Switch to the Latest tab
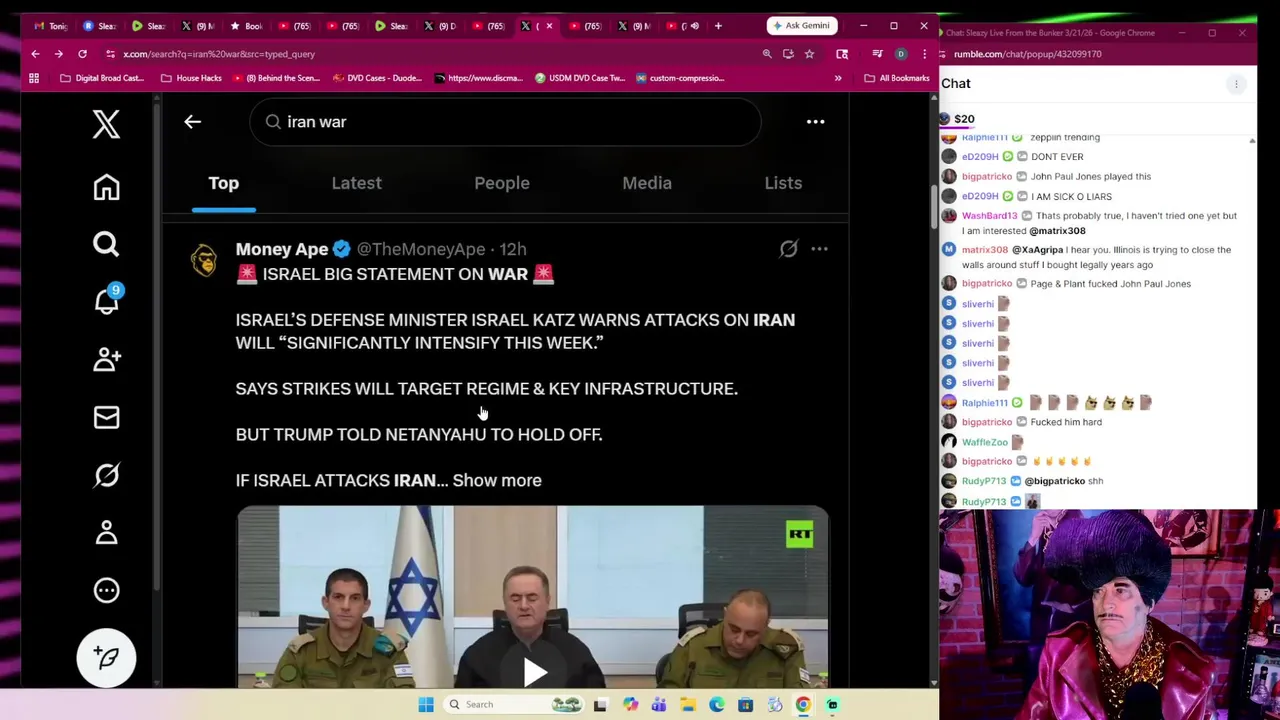This screenshot has width=1280, height=720. coord(356,183)
